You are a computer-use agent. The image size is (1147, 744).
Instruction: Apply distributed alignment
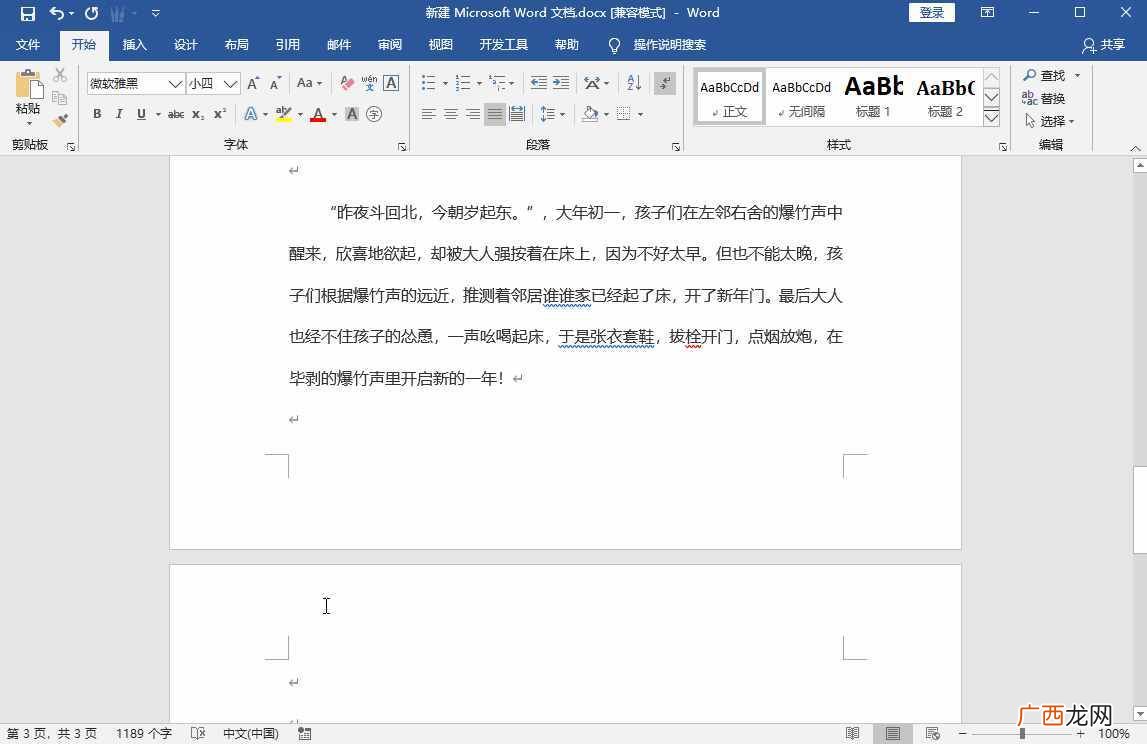click(x=517, y=114)
